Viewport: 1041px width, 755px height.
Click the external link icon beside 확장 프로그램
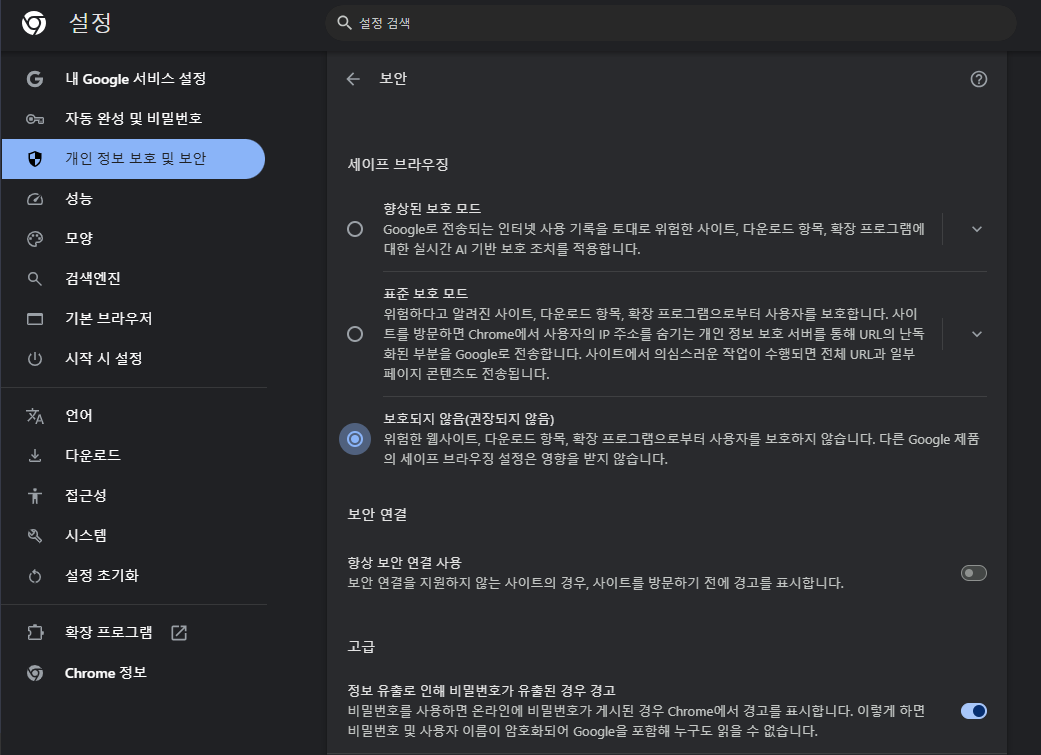[x=179, y=632]
